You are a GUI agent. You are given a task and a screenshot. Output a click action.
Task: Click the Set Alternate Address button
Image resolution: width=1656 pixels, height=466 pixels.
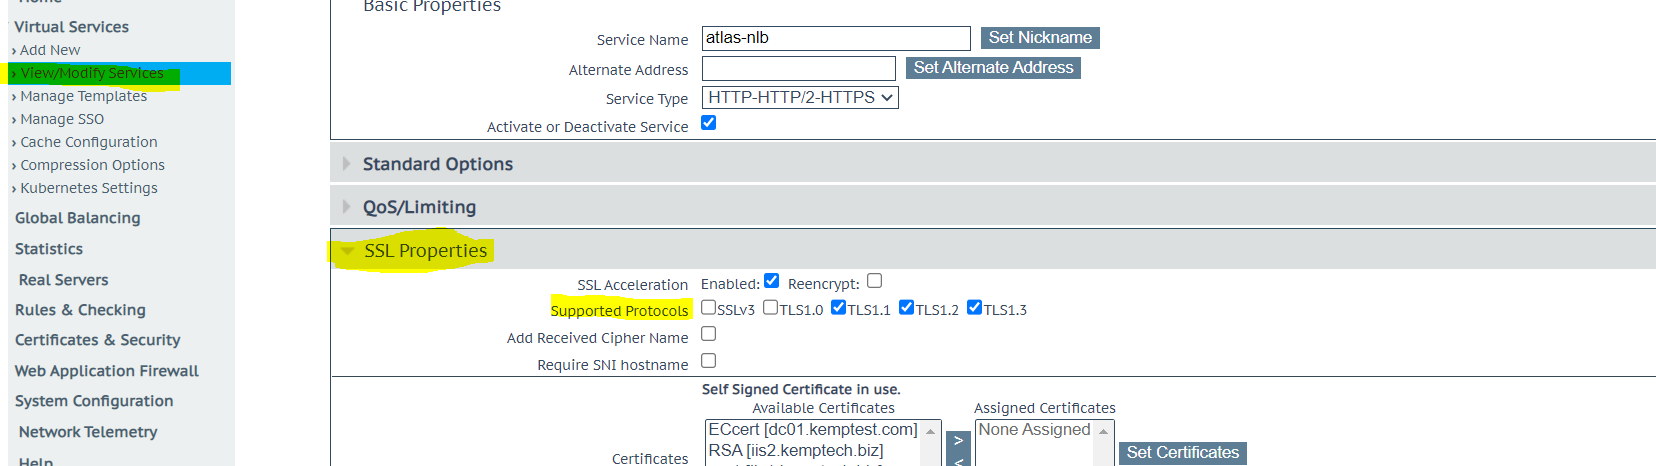pos(992,68)
